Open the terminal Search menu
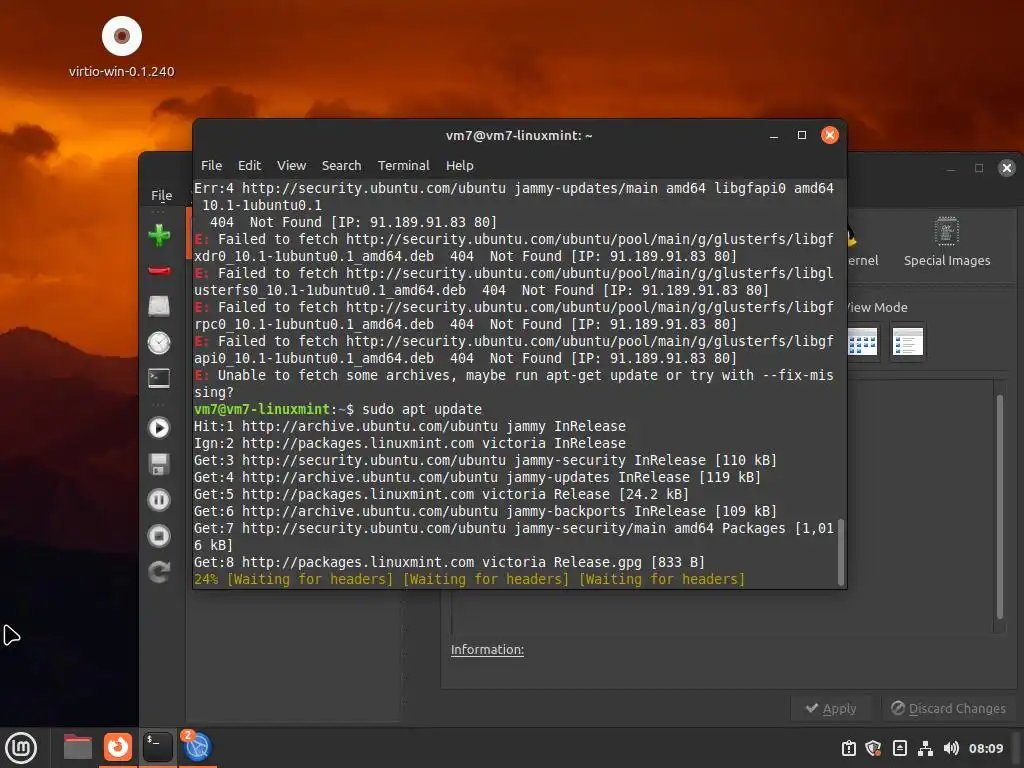 pyautogui.click(x=341, y=165)
